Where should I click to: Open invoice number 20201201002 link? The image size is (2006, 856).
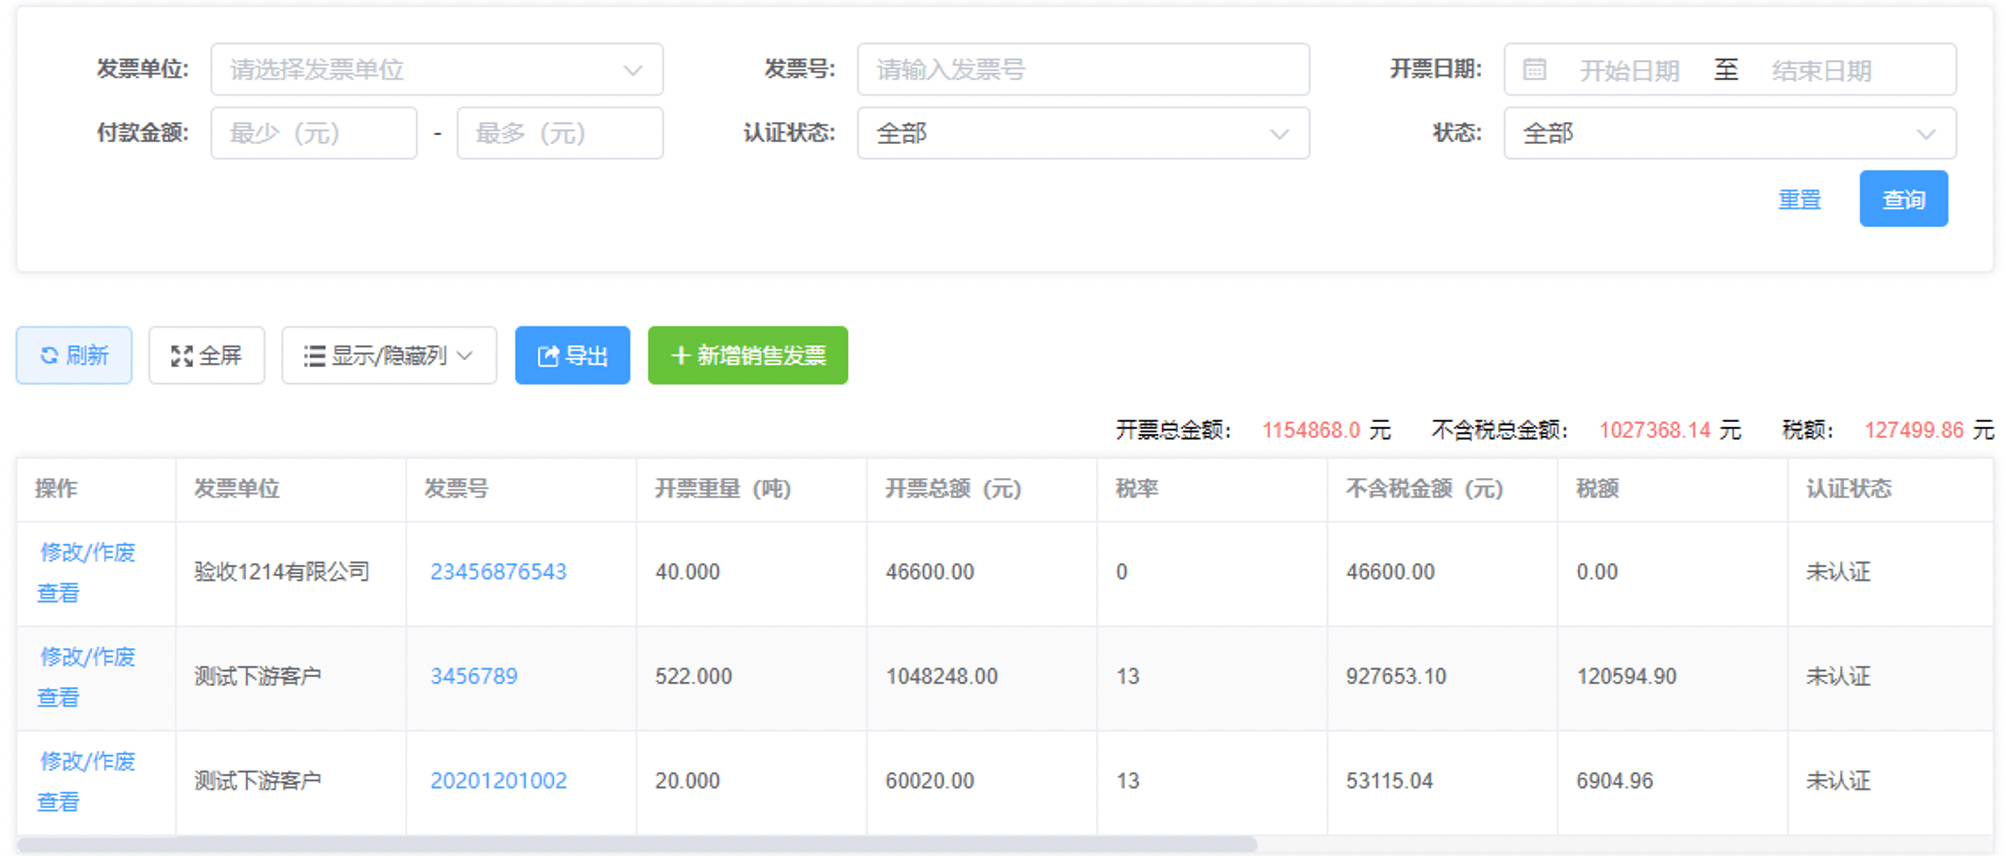point(498,781)
